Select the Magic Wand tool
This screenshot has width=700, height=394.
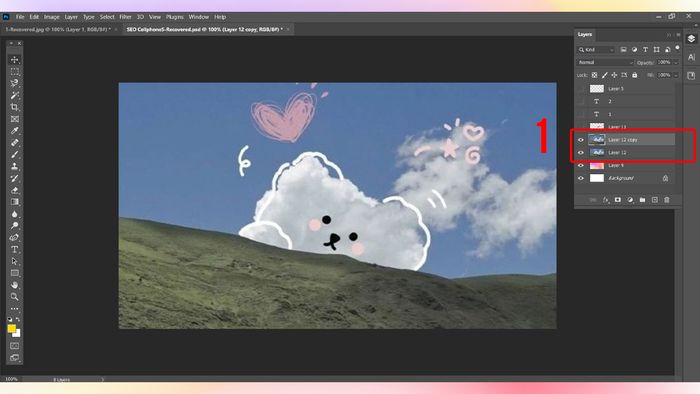15,95
